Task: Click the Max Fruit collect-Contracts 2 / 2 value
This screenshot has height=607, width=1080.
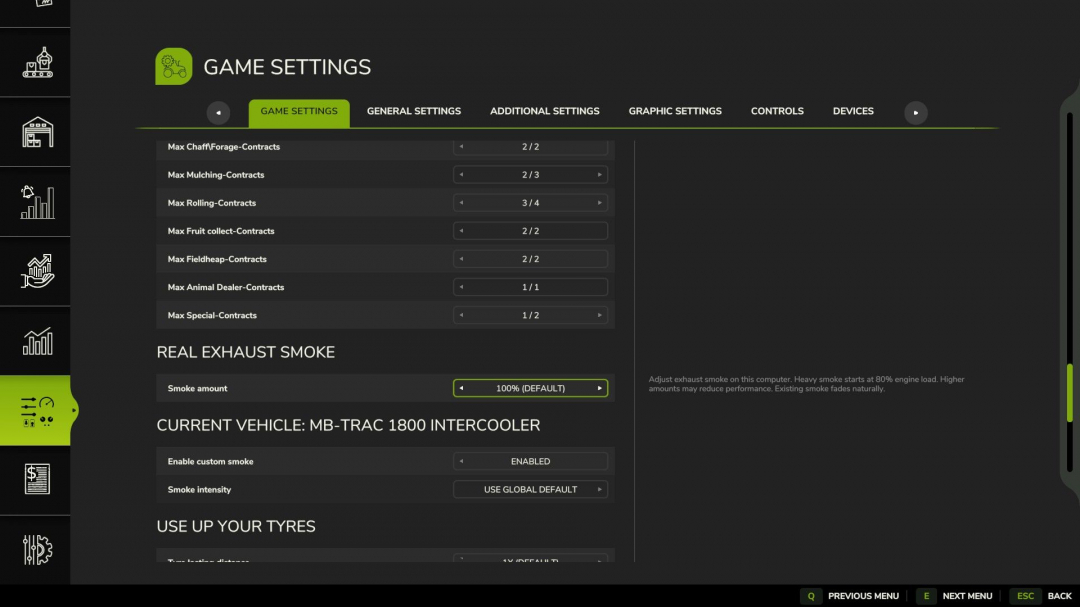Action: pos(530,231)
